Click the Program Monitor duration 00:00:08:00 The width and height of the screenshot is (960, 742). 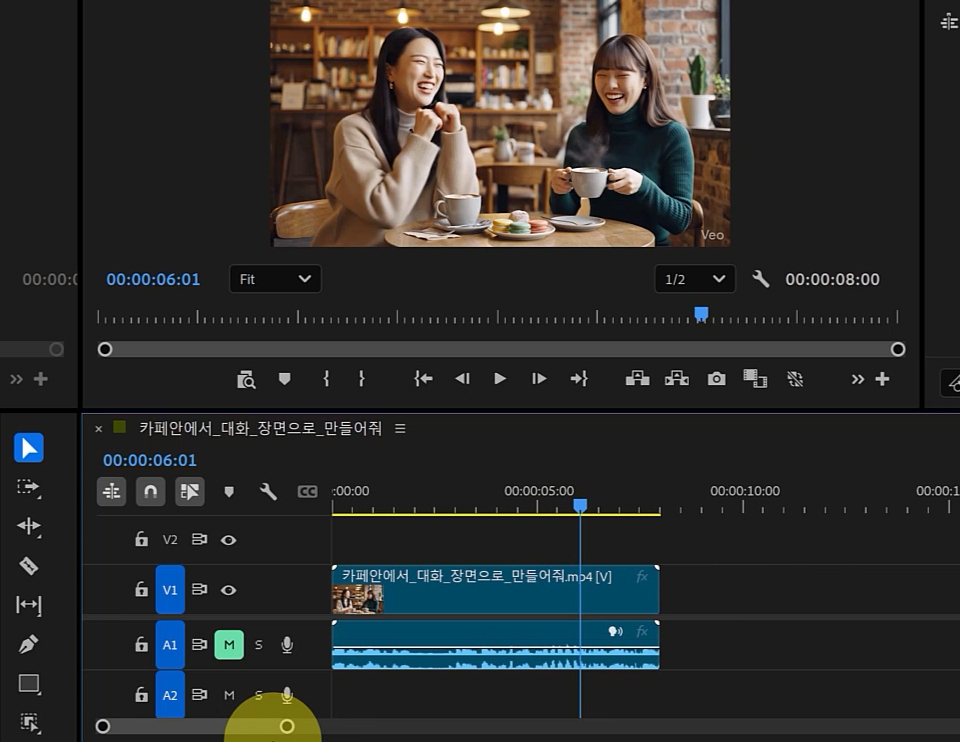(x=833, y=279)
